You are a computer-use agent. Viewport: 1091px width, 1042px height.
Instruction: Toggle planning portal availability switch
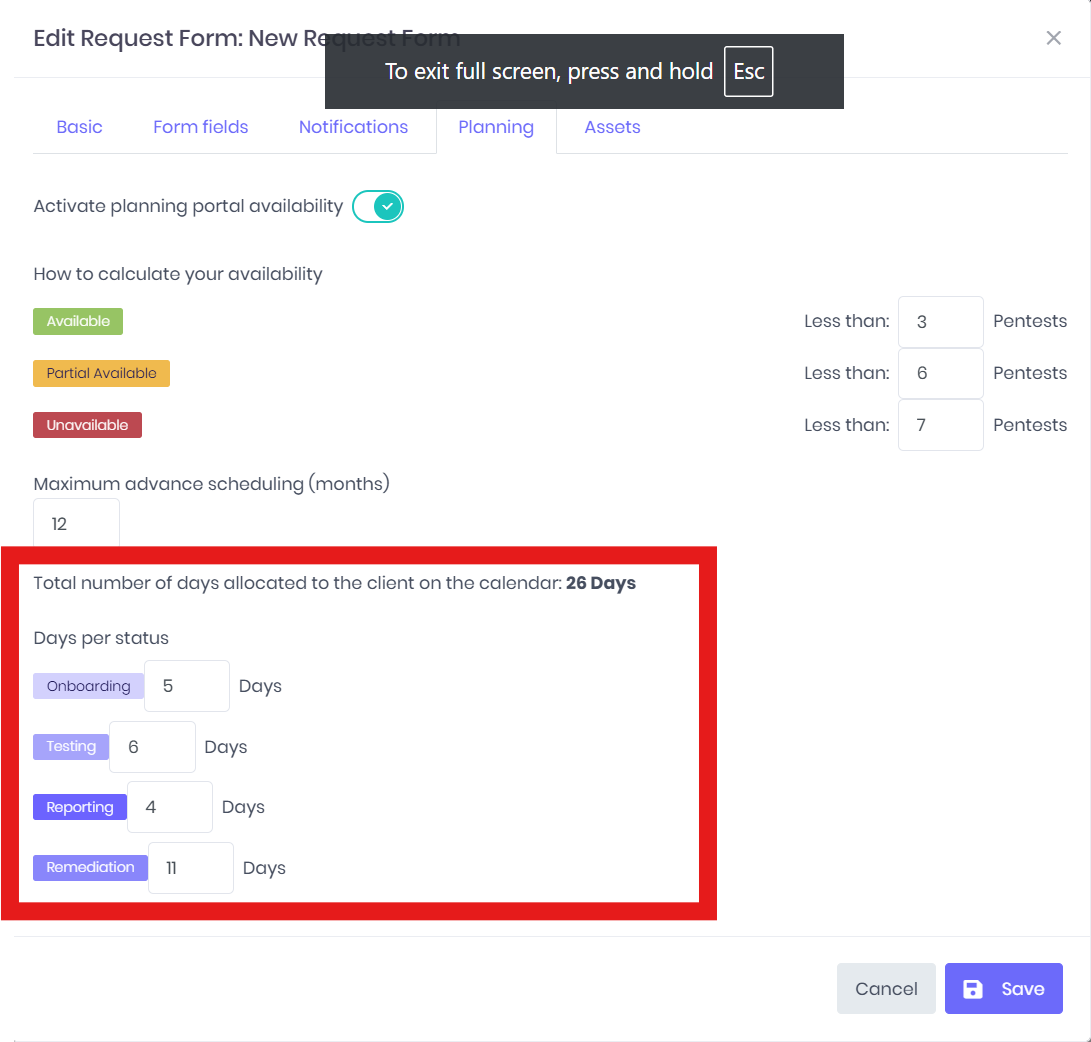pyautogui.click(x=378, y=207)
